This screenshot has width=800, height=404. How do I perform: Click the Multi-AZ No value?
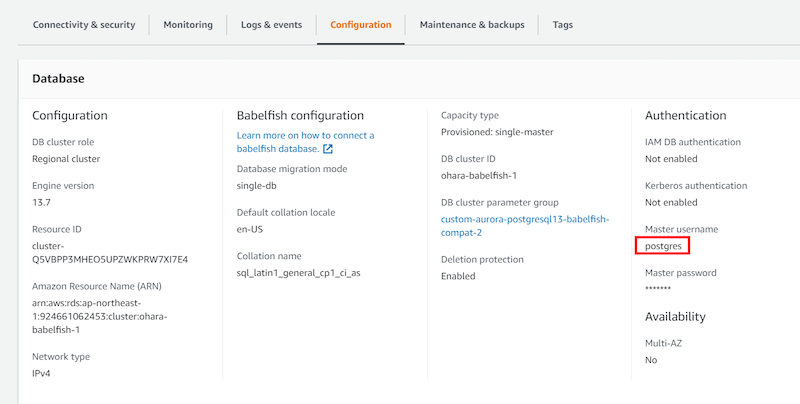tap(651, 359)
